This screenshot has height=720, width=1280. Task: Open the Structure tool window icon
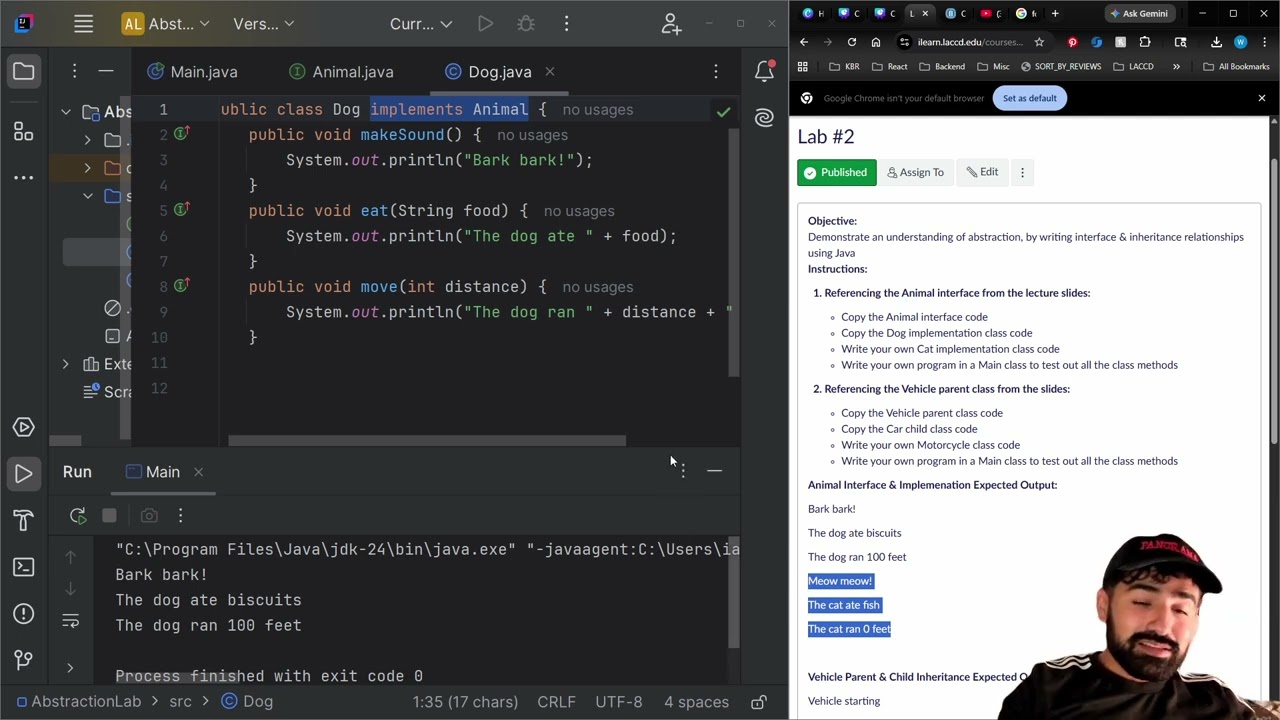pos(23,131)
